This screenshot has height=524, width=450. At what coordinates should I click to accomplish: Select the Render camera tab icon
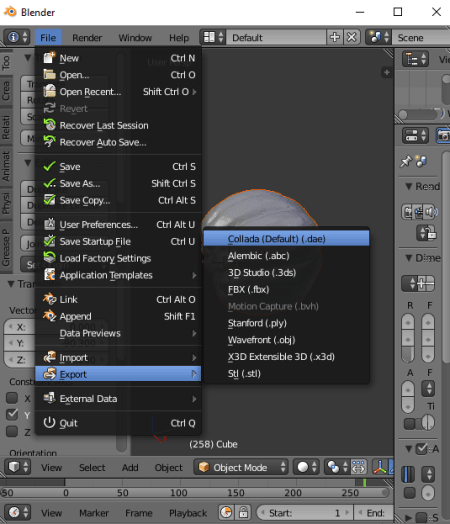point(444,135)
